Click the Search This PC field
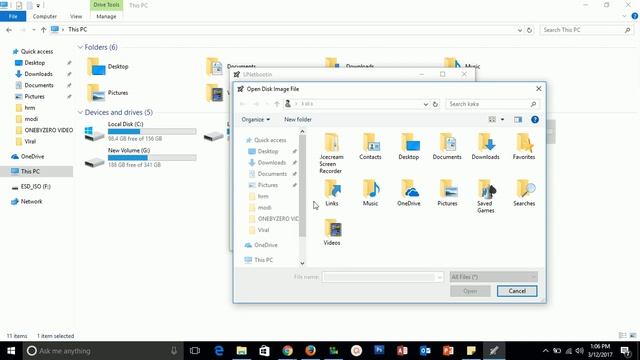 click(587, 30)
